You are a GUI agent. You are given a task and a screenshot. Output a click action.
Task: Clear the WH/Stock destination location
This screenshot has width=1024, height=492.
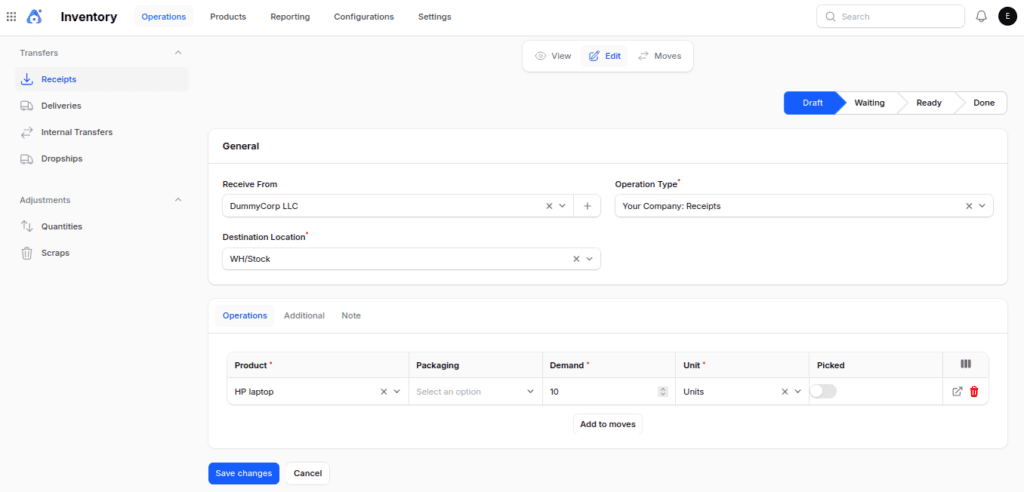click(x=576, y=259)
